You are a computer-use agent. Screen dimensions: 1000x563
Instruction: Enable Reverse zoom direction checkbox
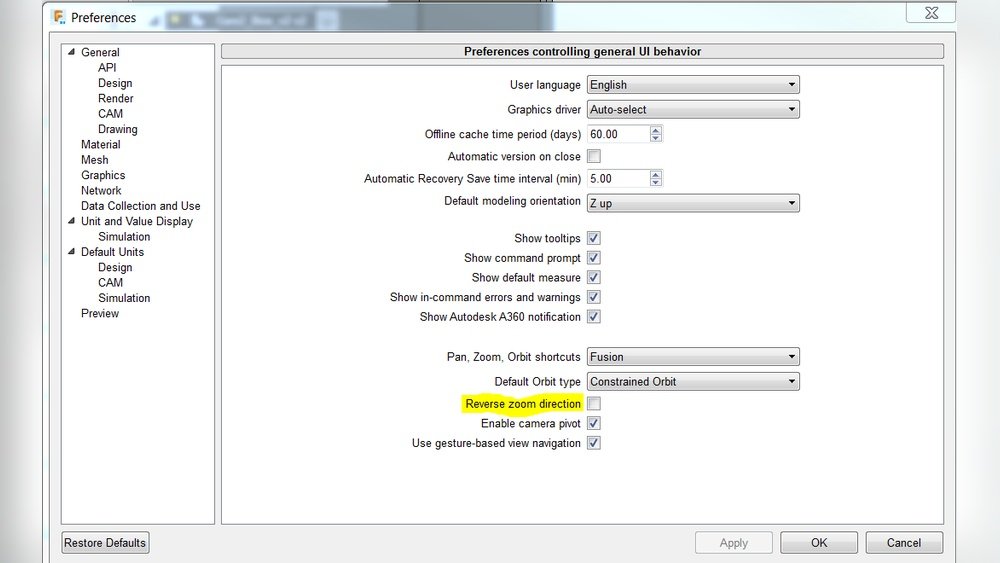point(594,404)
